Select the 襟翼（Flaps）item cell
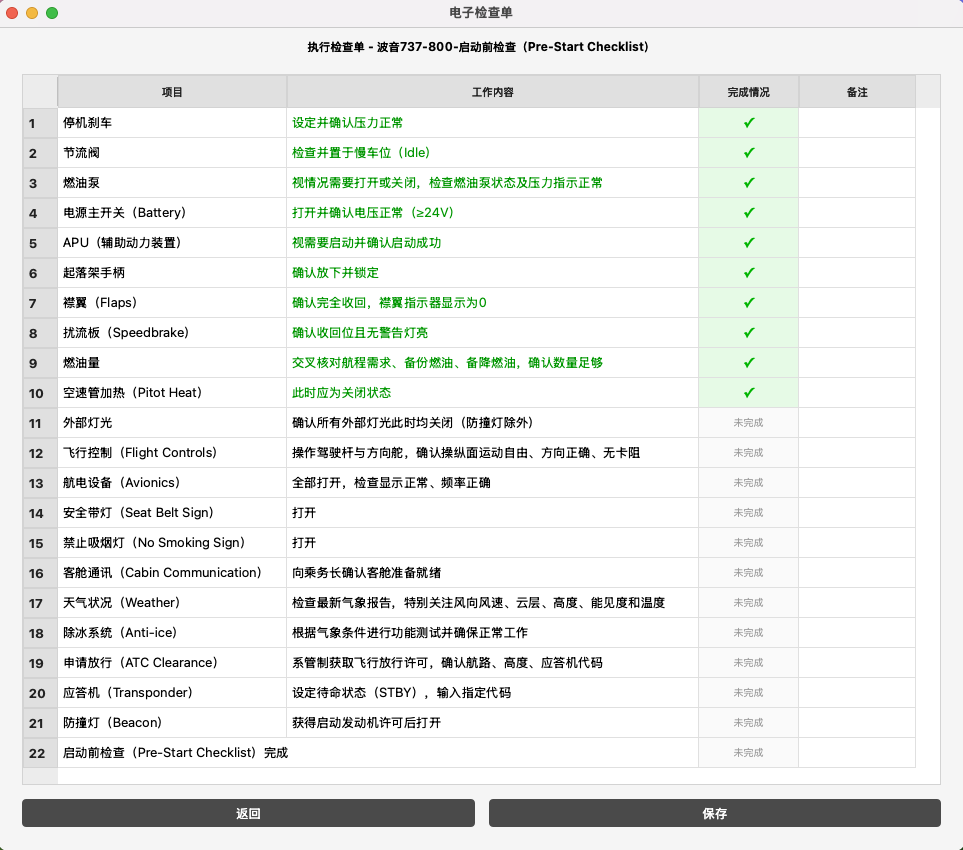This screenshot has width=963, height=850. [x=172, y=303]
